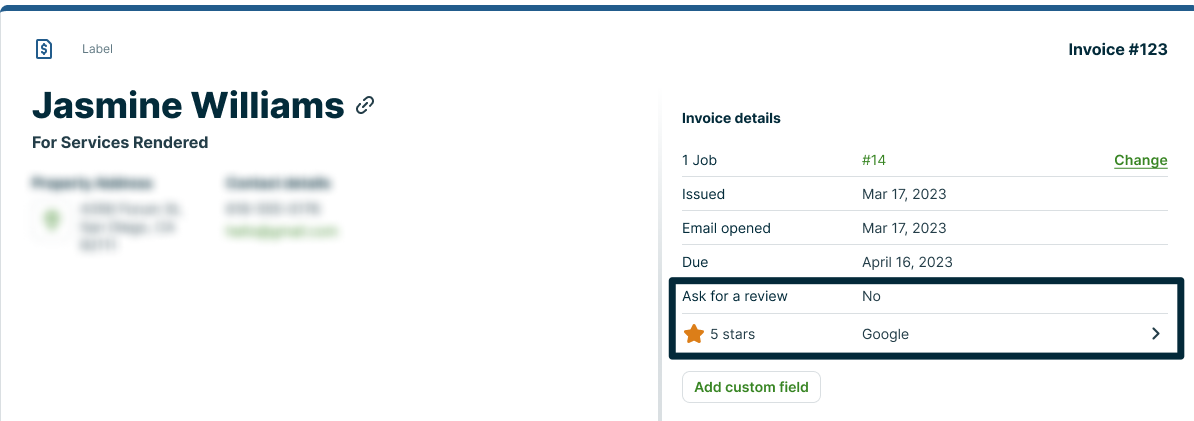Viewport: 1194px width, 421px height.
Task: Click the No value for review request
Action: coord(871,296)
